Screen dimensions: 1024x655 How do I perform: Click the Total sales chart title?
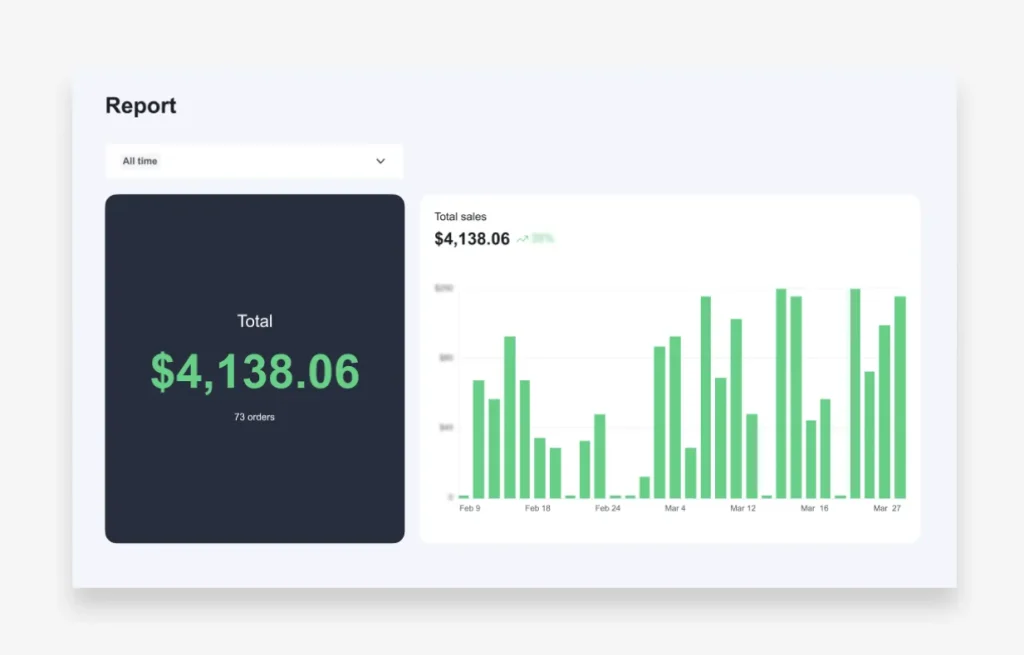click(x=460, y=216)
